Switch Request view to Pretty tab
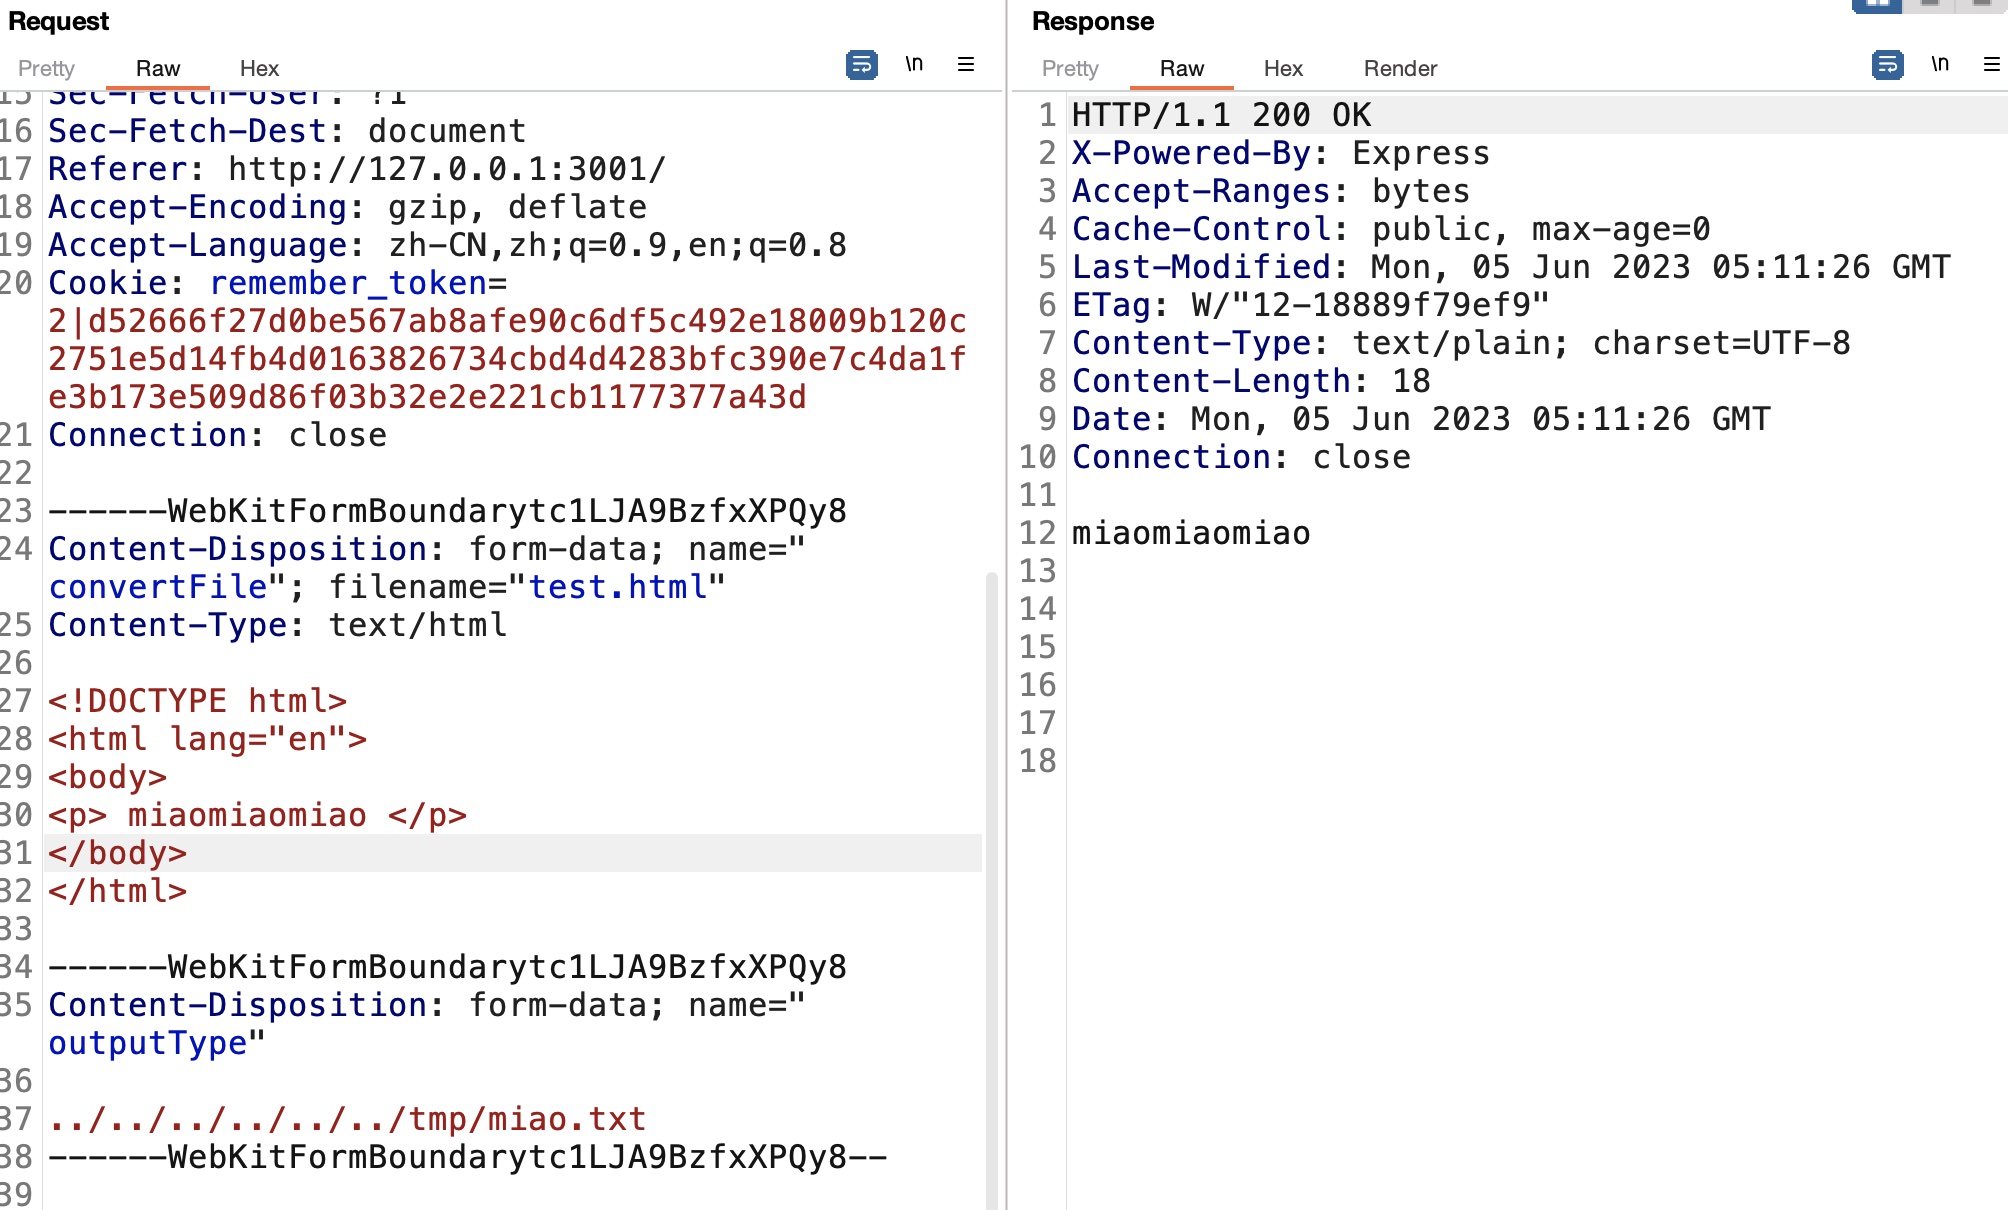Screen dimensions: 2008x1210 coord(46,68)
